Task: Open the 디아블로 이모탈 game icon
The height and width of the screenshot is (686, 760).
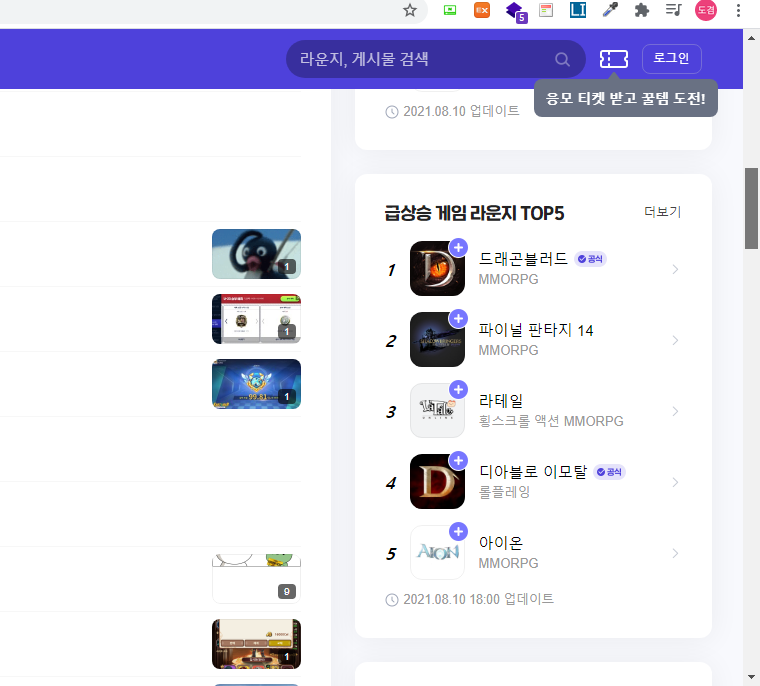Action: pyautogui.click(x=437, y=481)
